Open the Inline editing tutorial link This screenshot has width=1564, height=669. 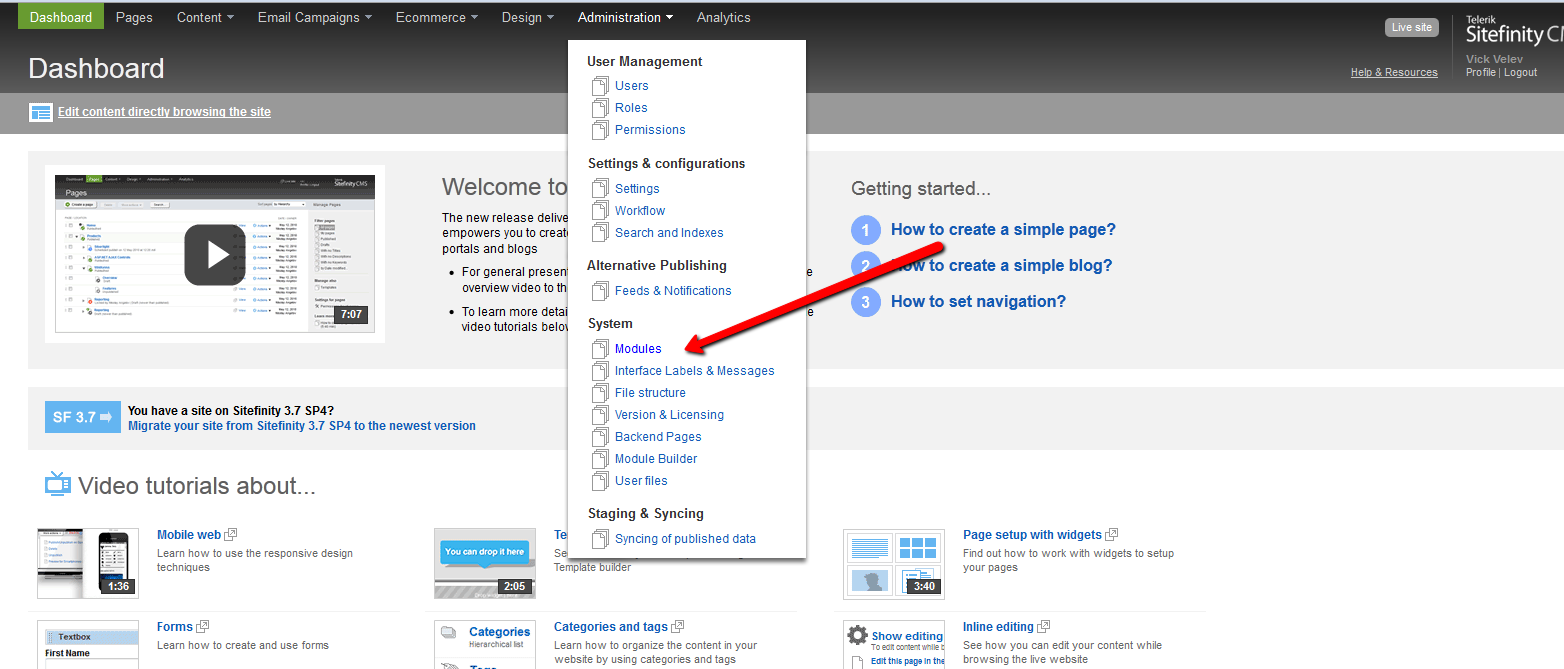[998, 627]
